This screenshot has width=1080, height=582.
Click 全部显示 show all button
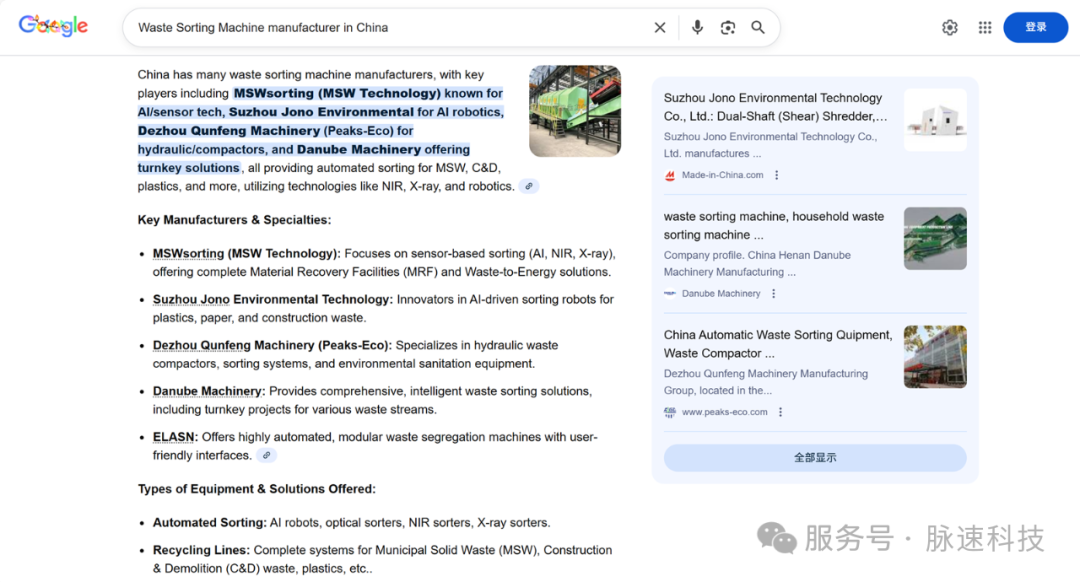[x=815, y=457]
